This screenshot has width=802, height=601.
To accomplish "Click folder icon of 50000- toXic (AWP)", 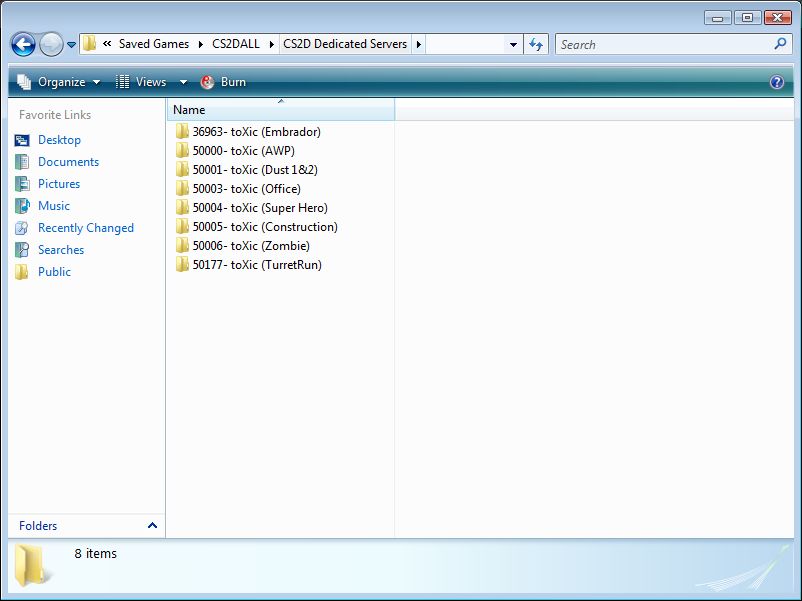I will (x=182, y=151).
